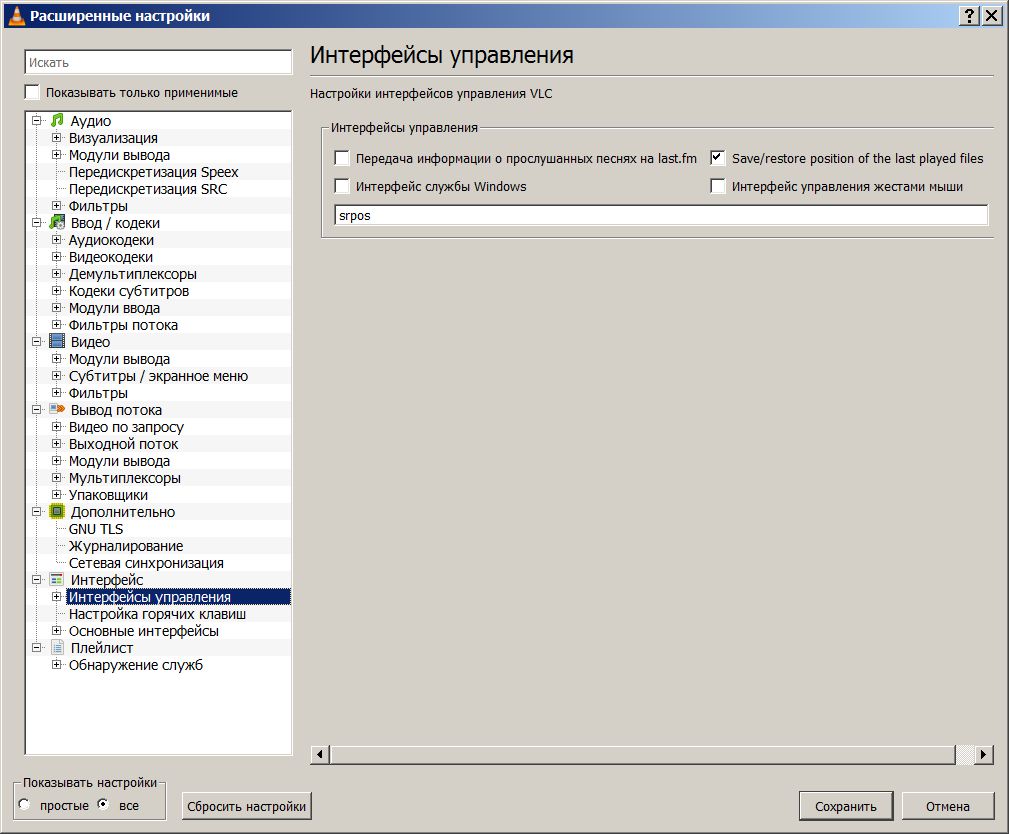Collapse the Вывод потока section
This screenshot has height=834, width=1009.
click(37, 410)
